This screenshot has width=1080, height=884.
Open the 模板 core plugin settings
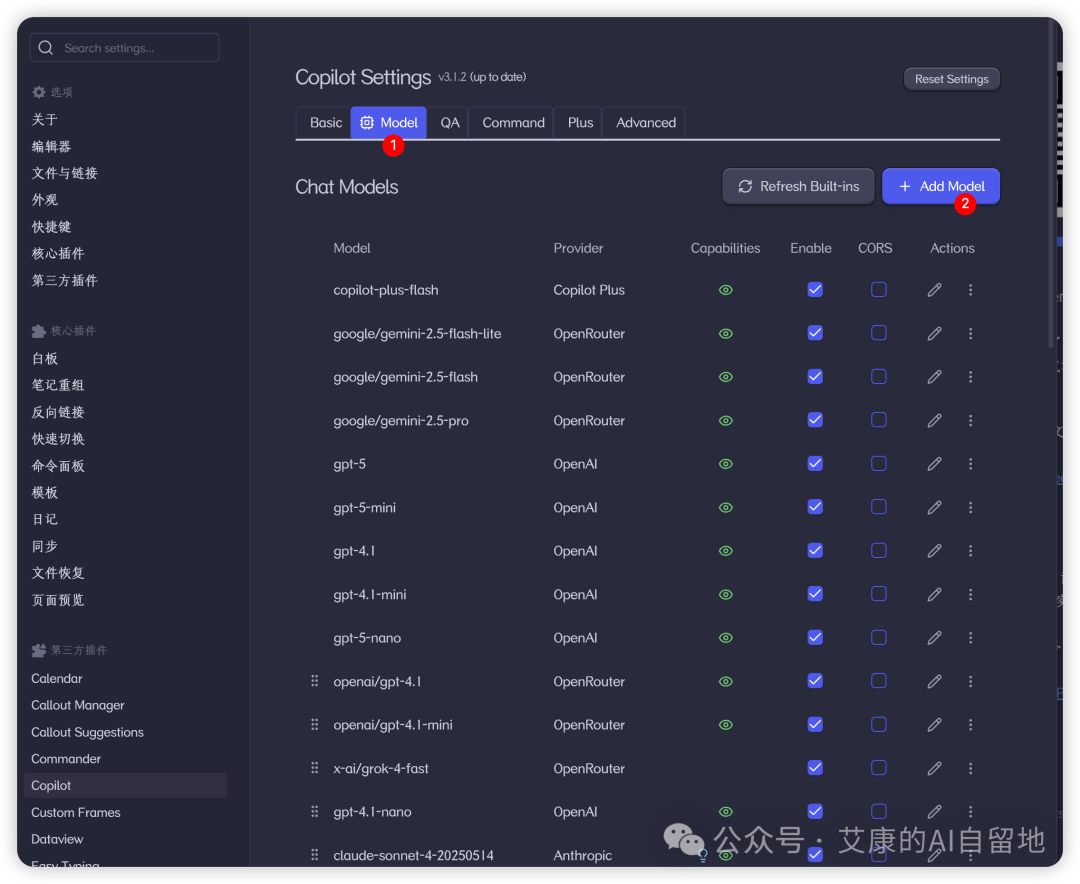(45, 493)
